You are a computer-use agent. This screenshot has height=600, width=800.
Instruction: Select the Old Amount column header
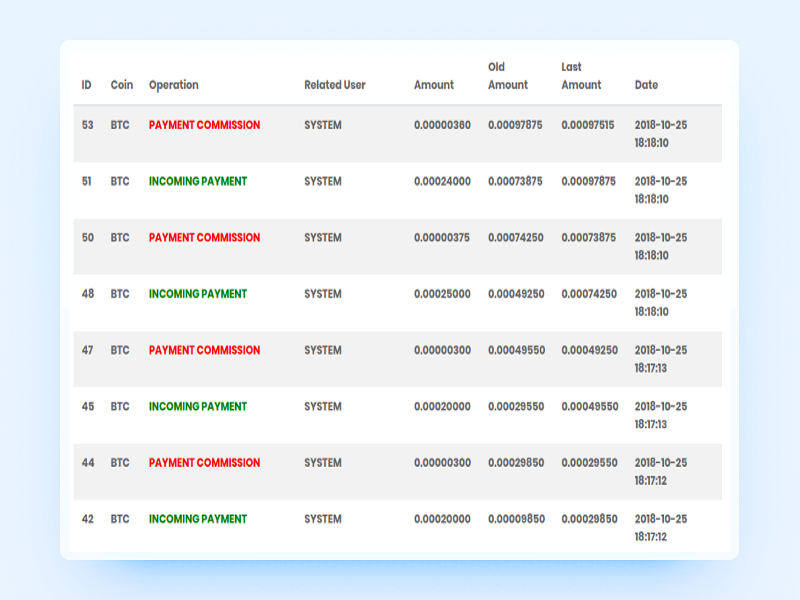click(508, 76)
